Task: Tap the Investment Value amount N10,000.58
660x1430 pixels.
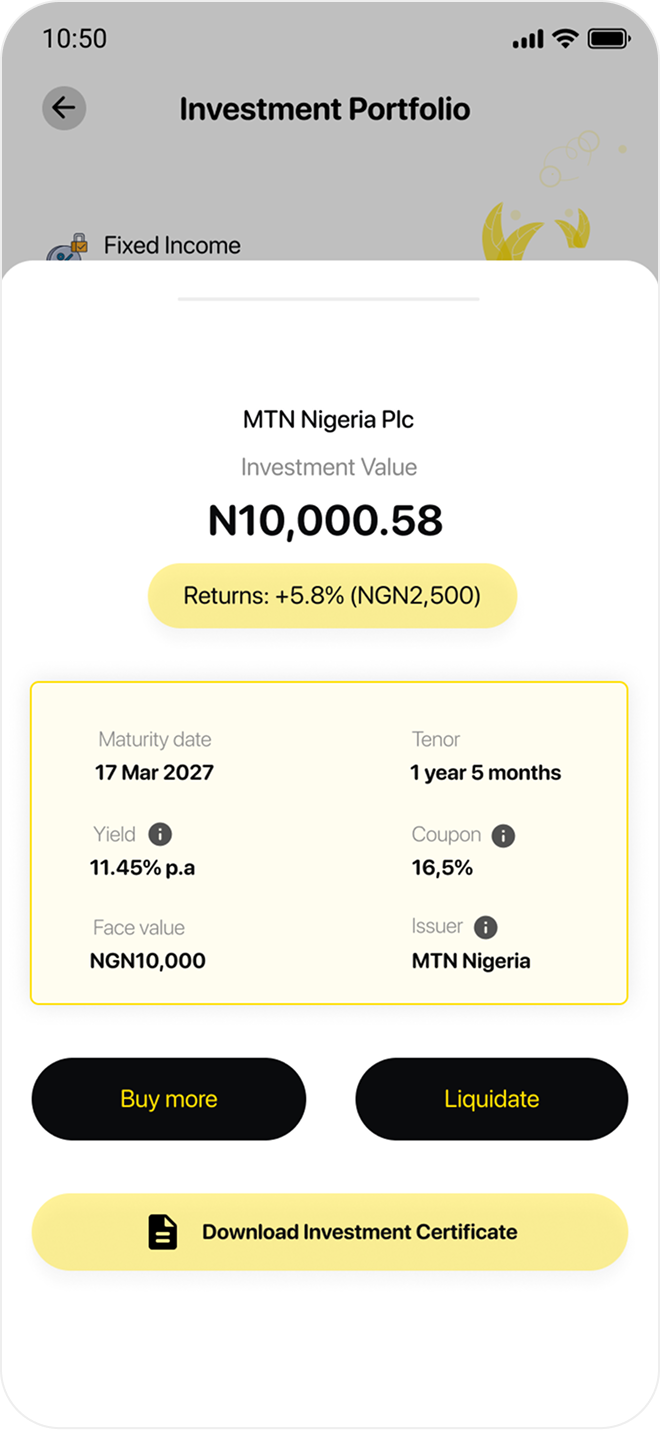Action: (x=328, y=518)
